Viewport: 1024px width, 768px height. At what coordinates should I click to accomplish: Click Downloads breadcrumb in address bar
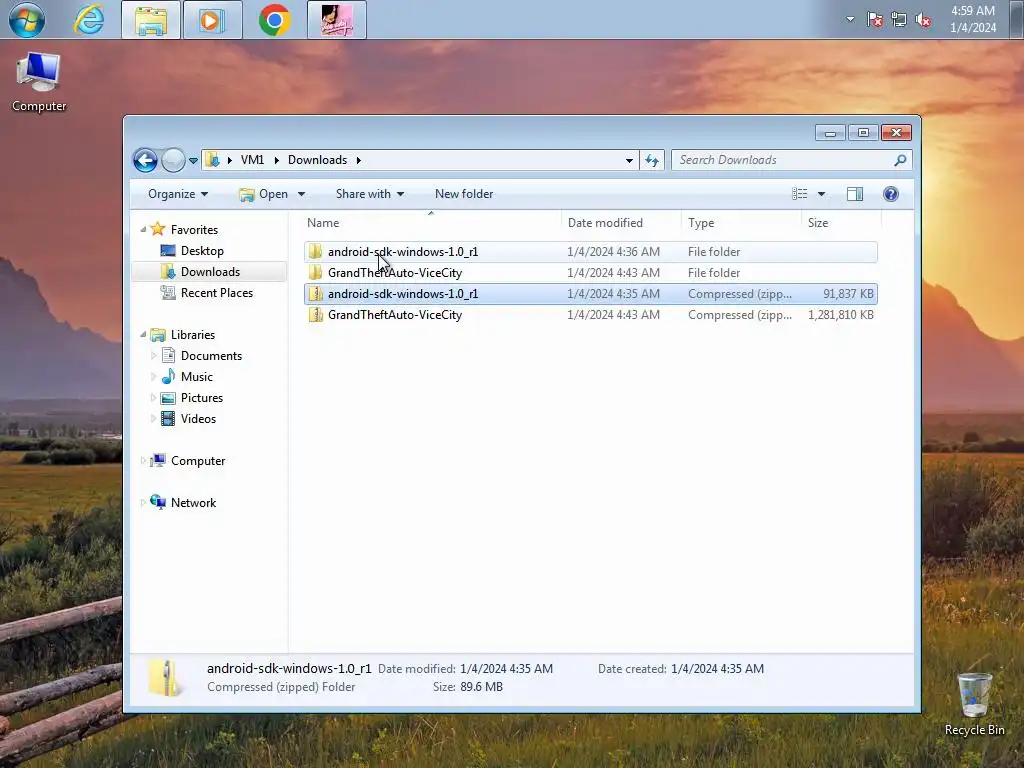tap(317, 160)
